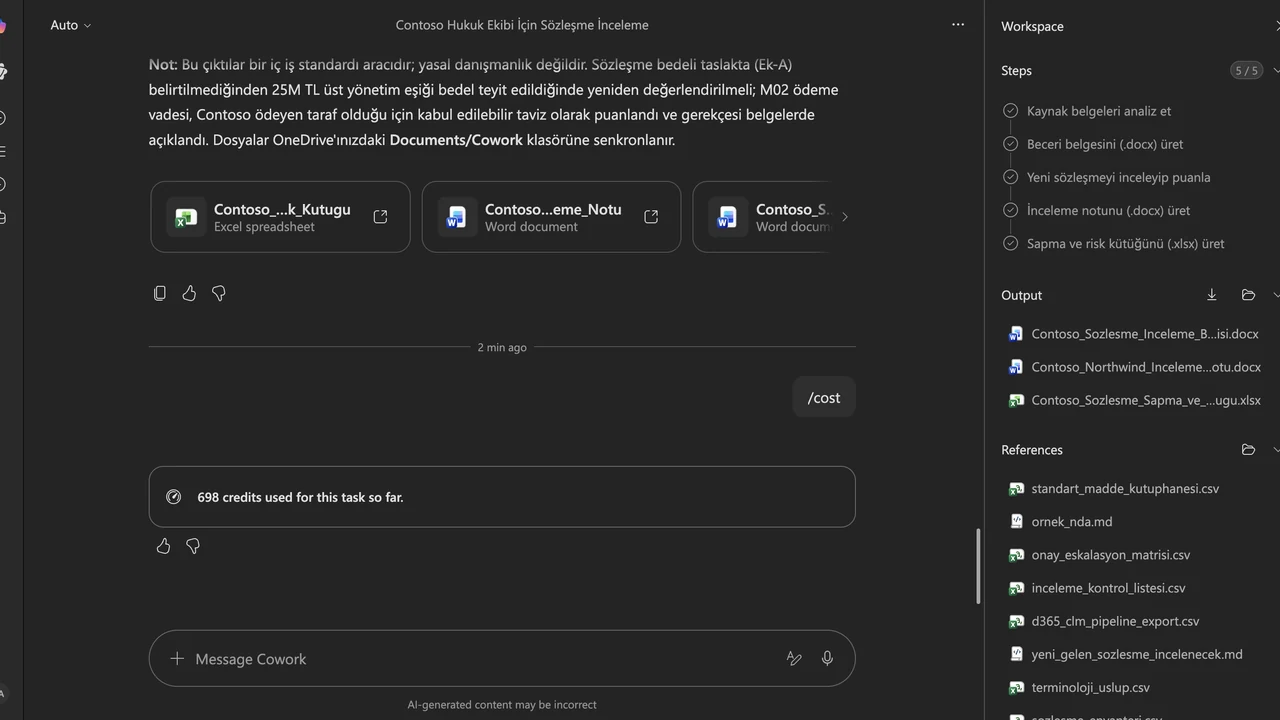Open inceleme_kontrol_listesi.csv reference
The image size is (1280, 720).
click(1108, 588)
